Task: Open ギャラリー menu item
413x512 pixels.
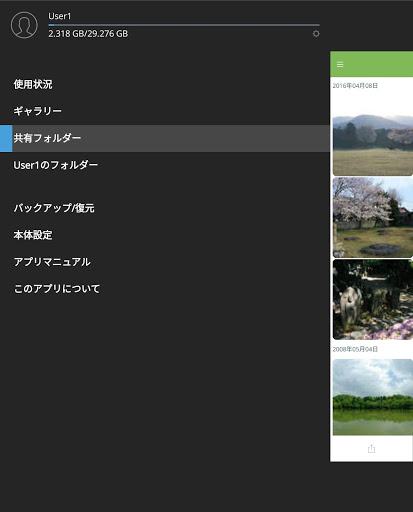Action: (37, 111)
